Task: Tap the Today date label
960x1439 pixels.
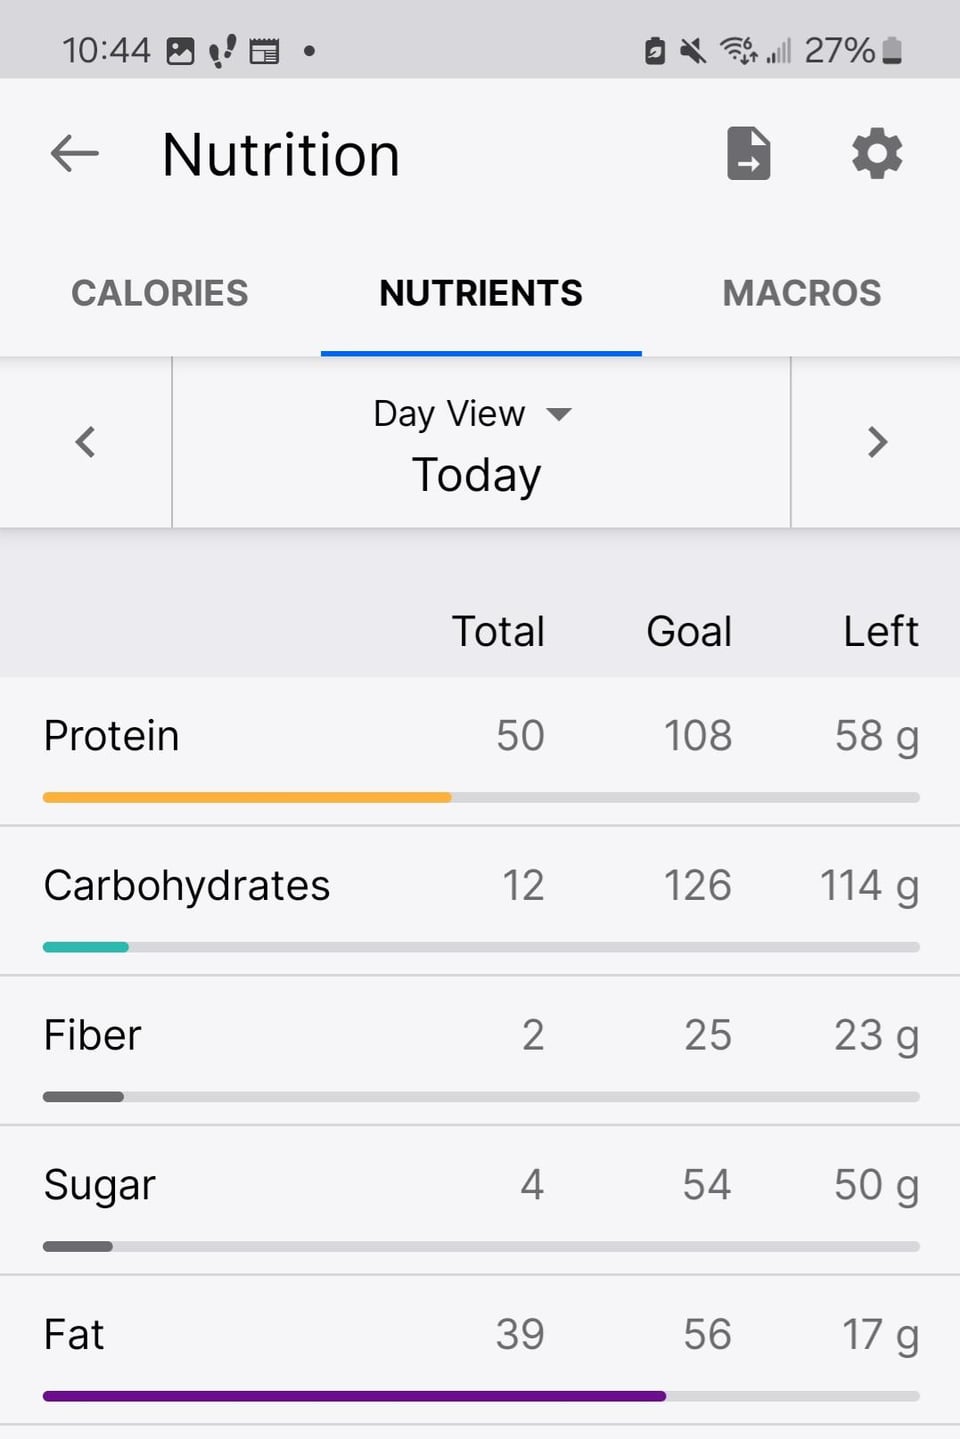Action: click(477, 475)
